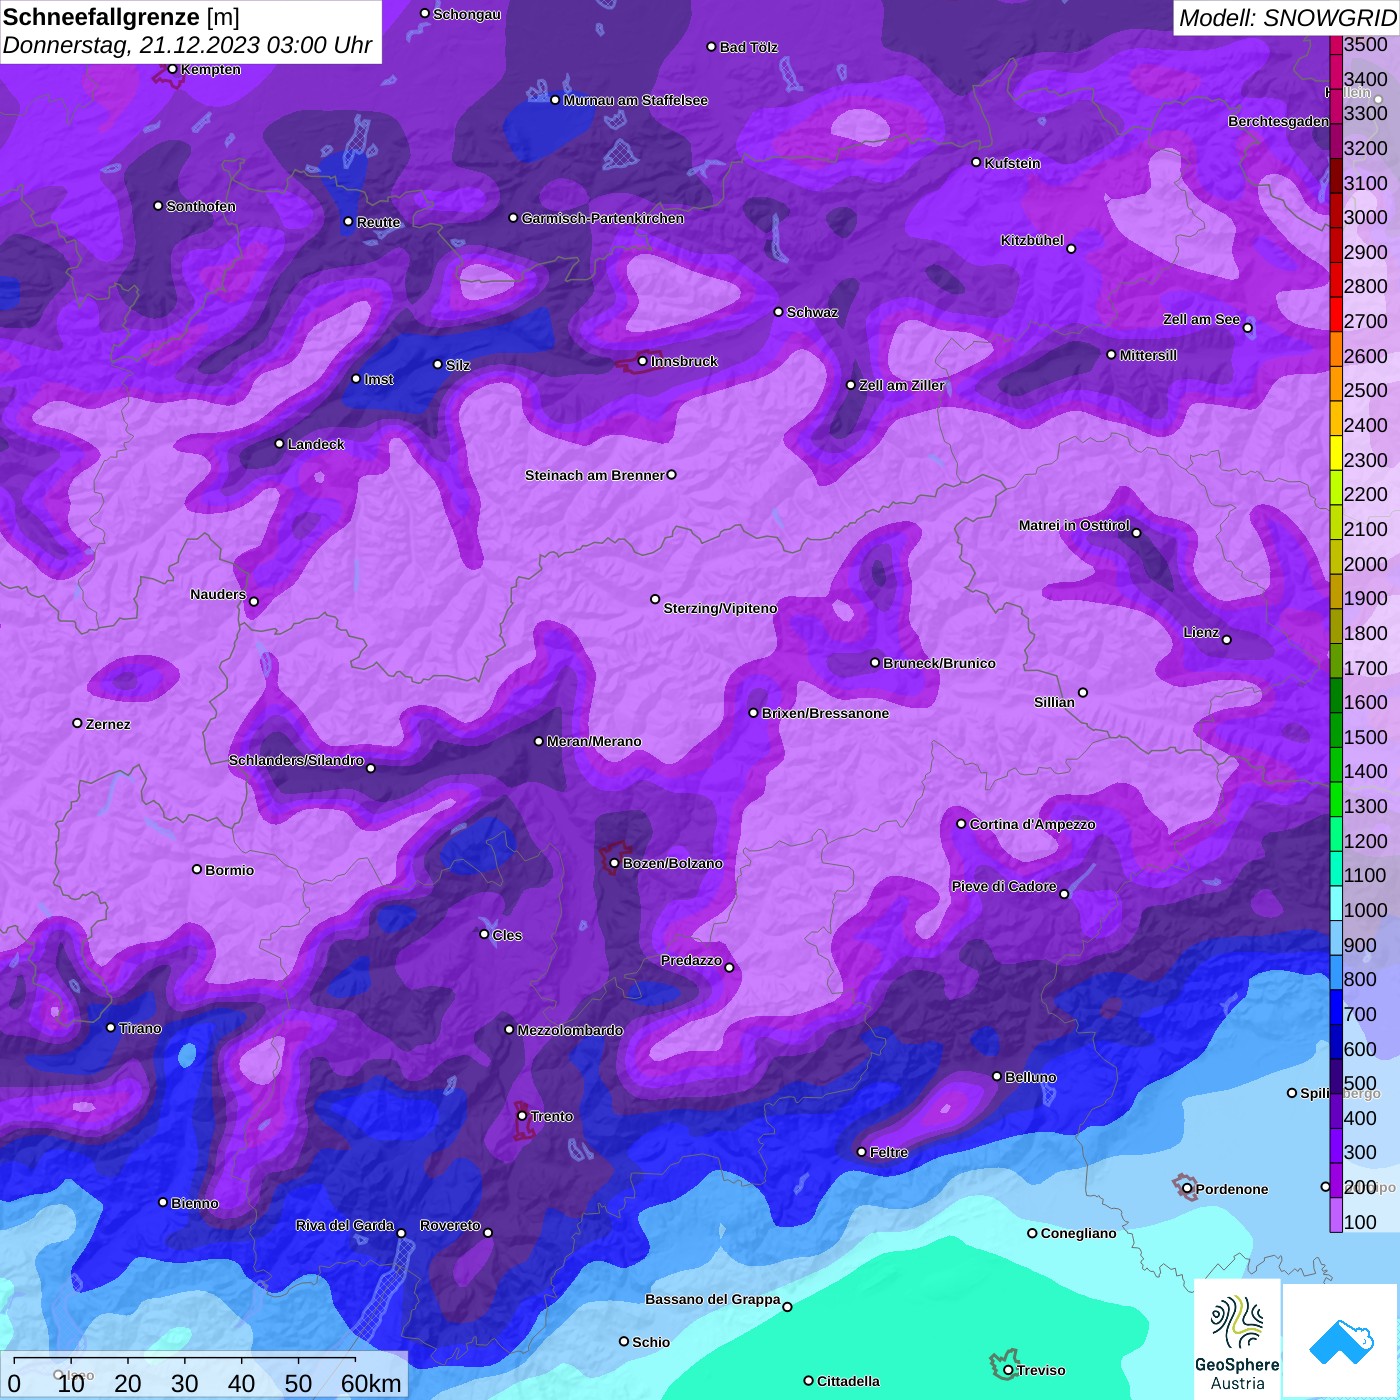The width and height of the screenshot is (1400, 1400).
Task: Click the Matrei in Osttirol label
Action: click(x=1074, y=525)
